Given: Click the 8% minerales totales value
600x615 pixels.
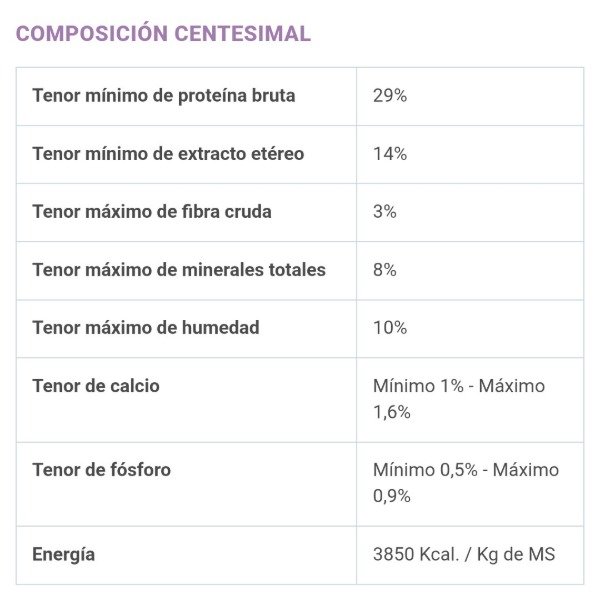Looking at the screenshot, I should 384,270.
